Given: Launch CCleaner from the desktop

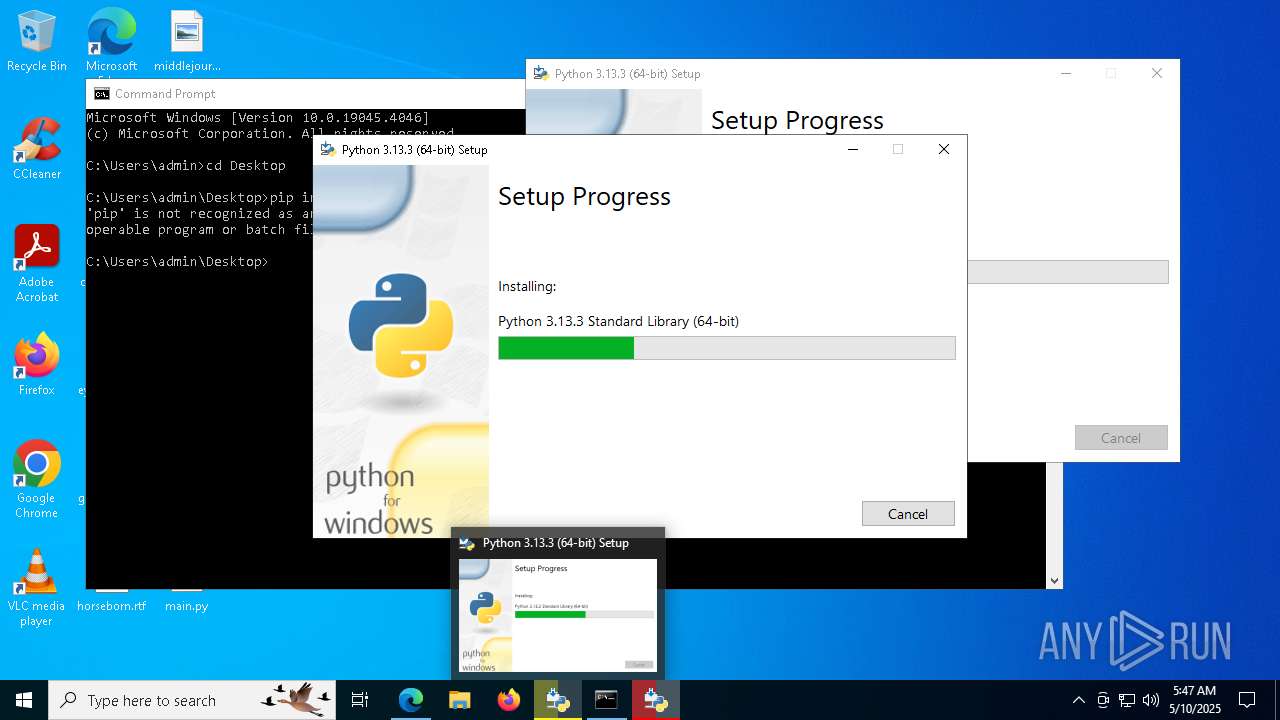Looking at the screenshot, I should point(37,149).
